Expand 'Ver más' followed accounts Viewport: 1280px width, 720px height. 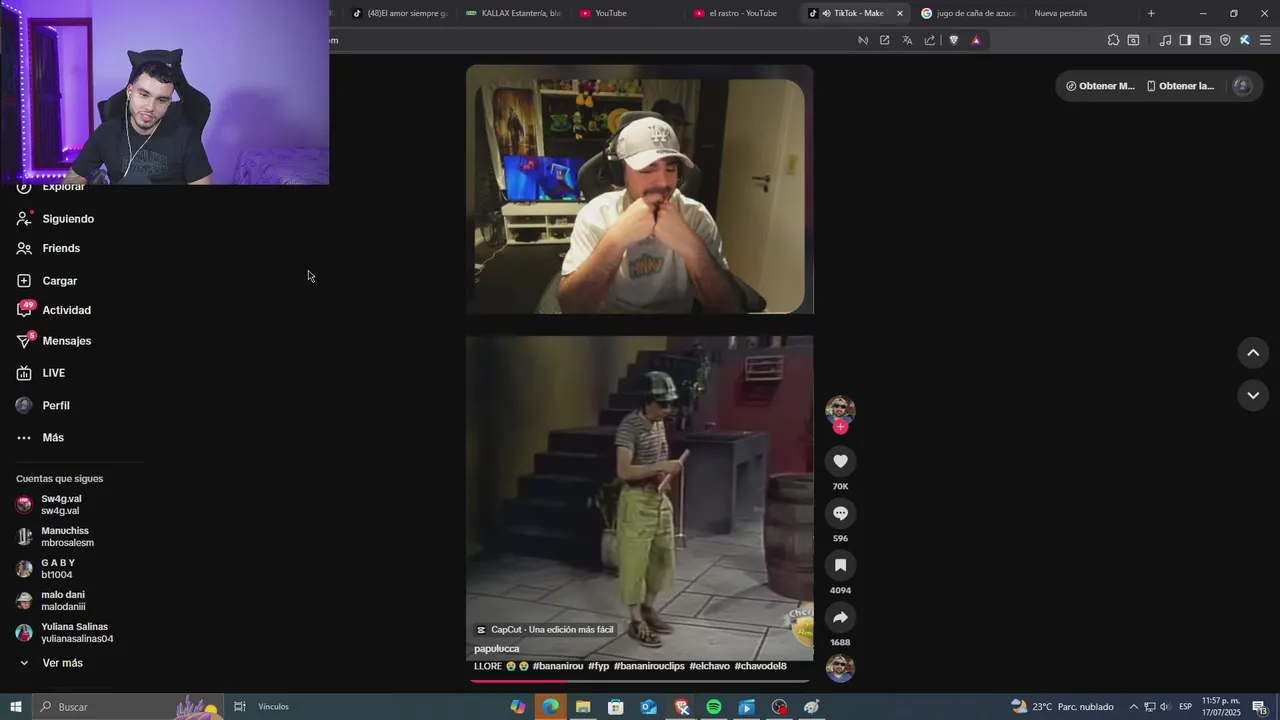(62, 663)
